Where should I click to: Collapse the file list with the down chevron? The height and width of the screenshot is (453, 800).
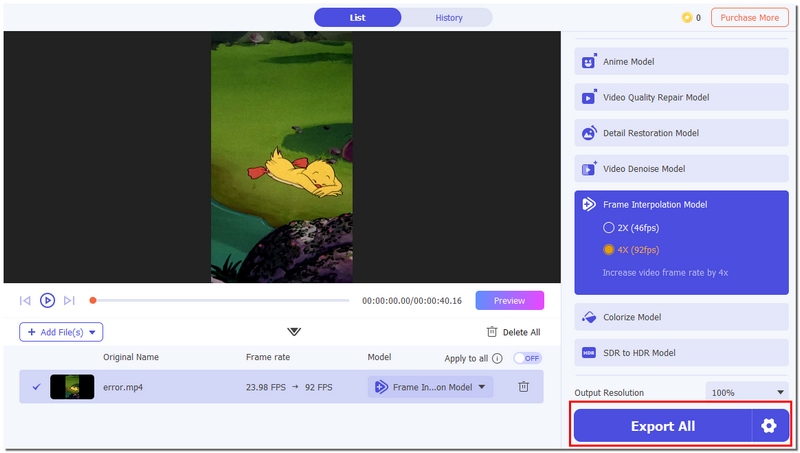294,332
